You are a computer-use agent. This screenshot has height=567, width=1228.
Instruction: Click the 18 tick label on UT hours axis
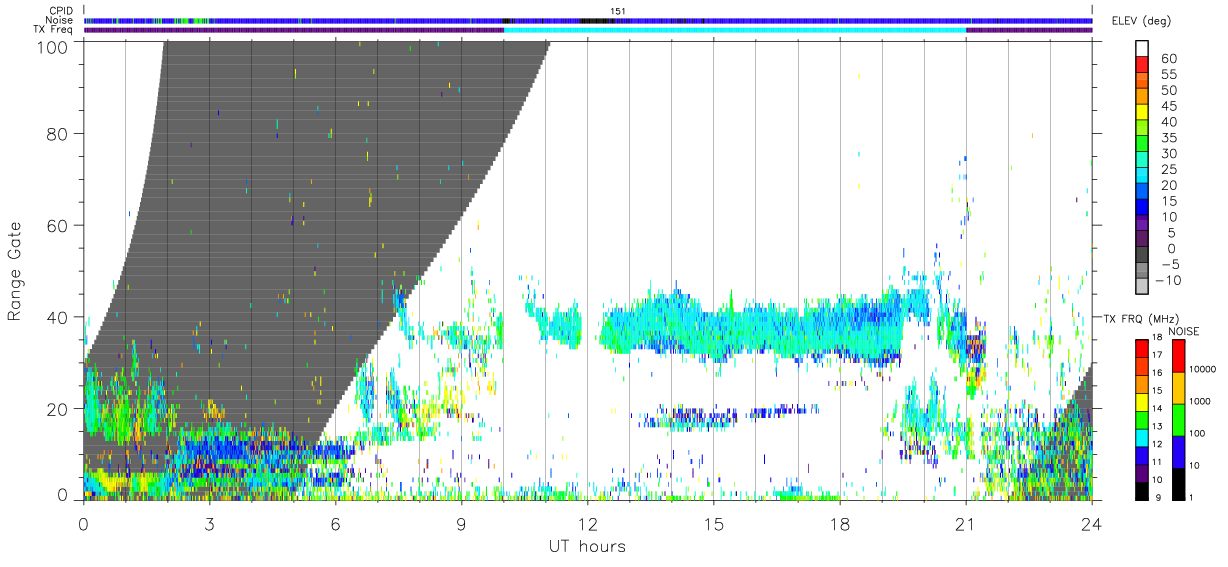[840, 523]
